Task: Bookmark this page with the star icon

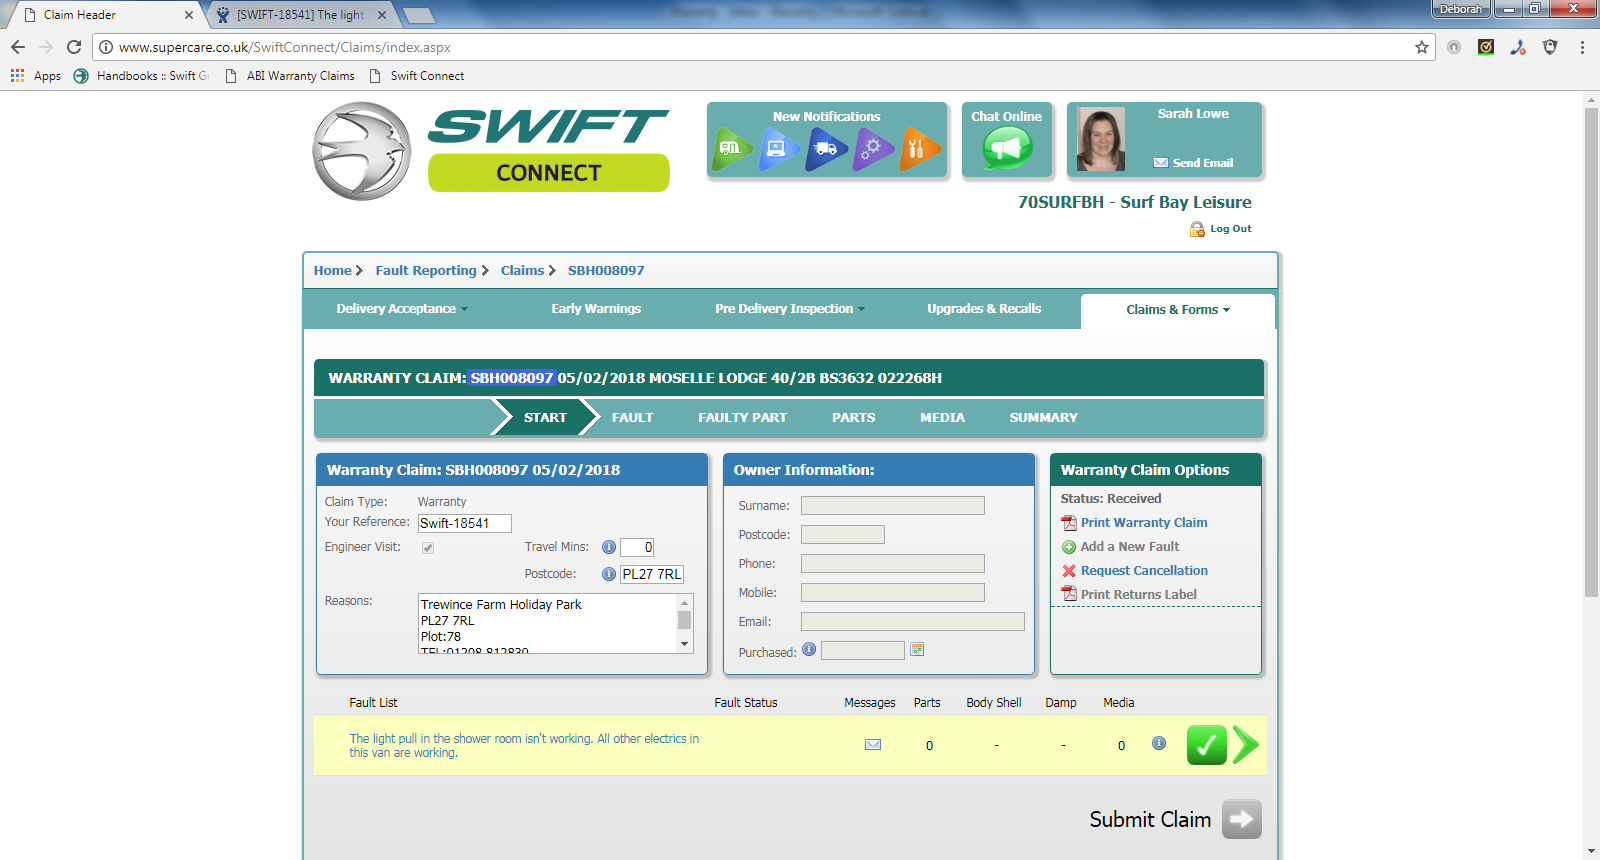Action: (1421, 47)
